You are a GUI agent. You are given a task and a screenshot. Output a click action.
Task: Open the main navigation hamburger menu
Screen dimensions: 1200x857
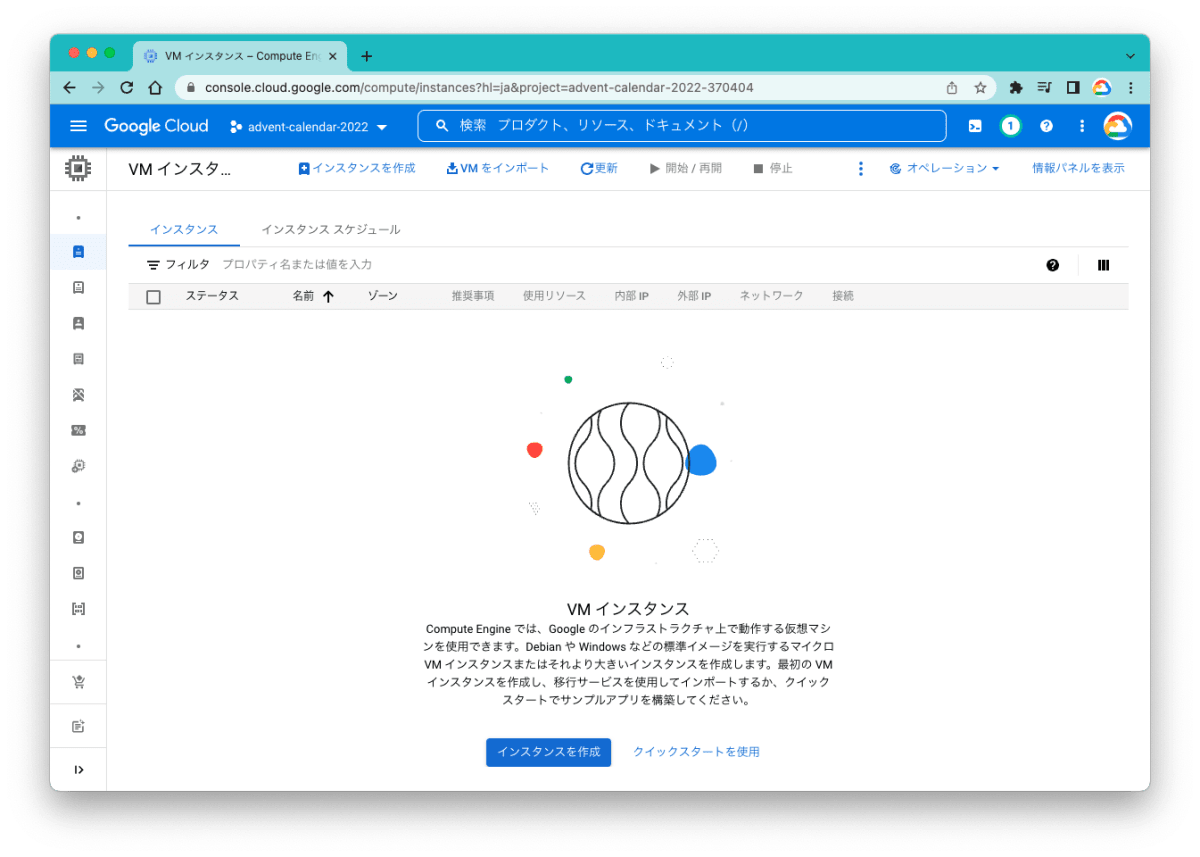79,126
